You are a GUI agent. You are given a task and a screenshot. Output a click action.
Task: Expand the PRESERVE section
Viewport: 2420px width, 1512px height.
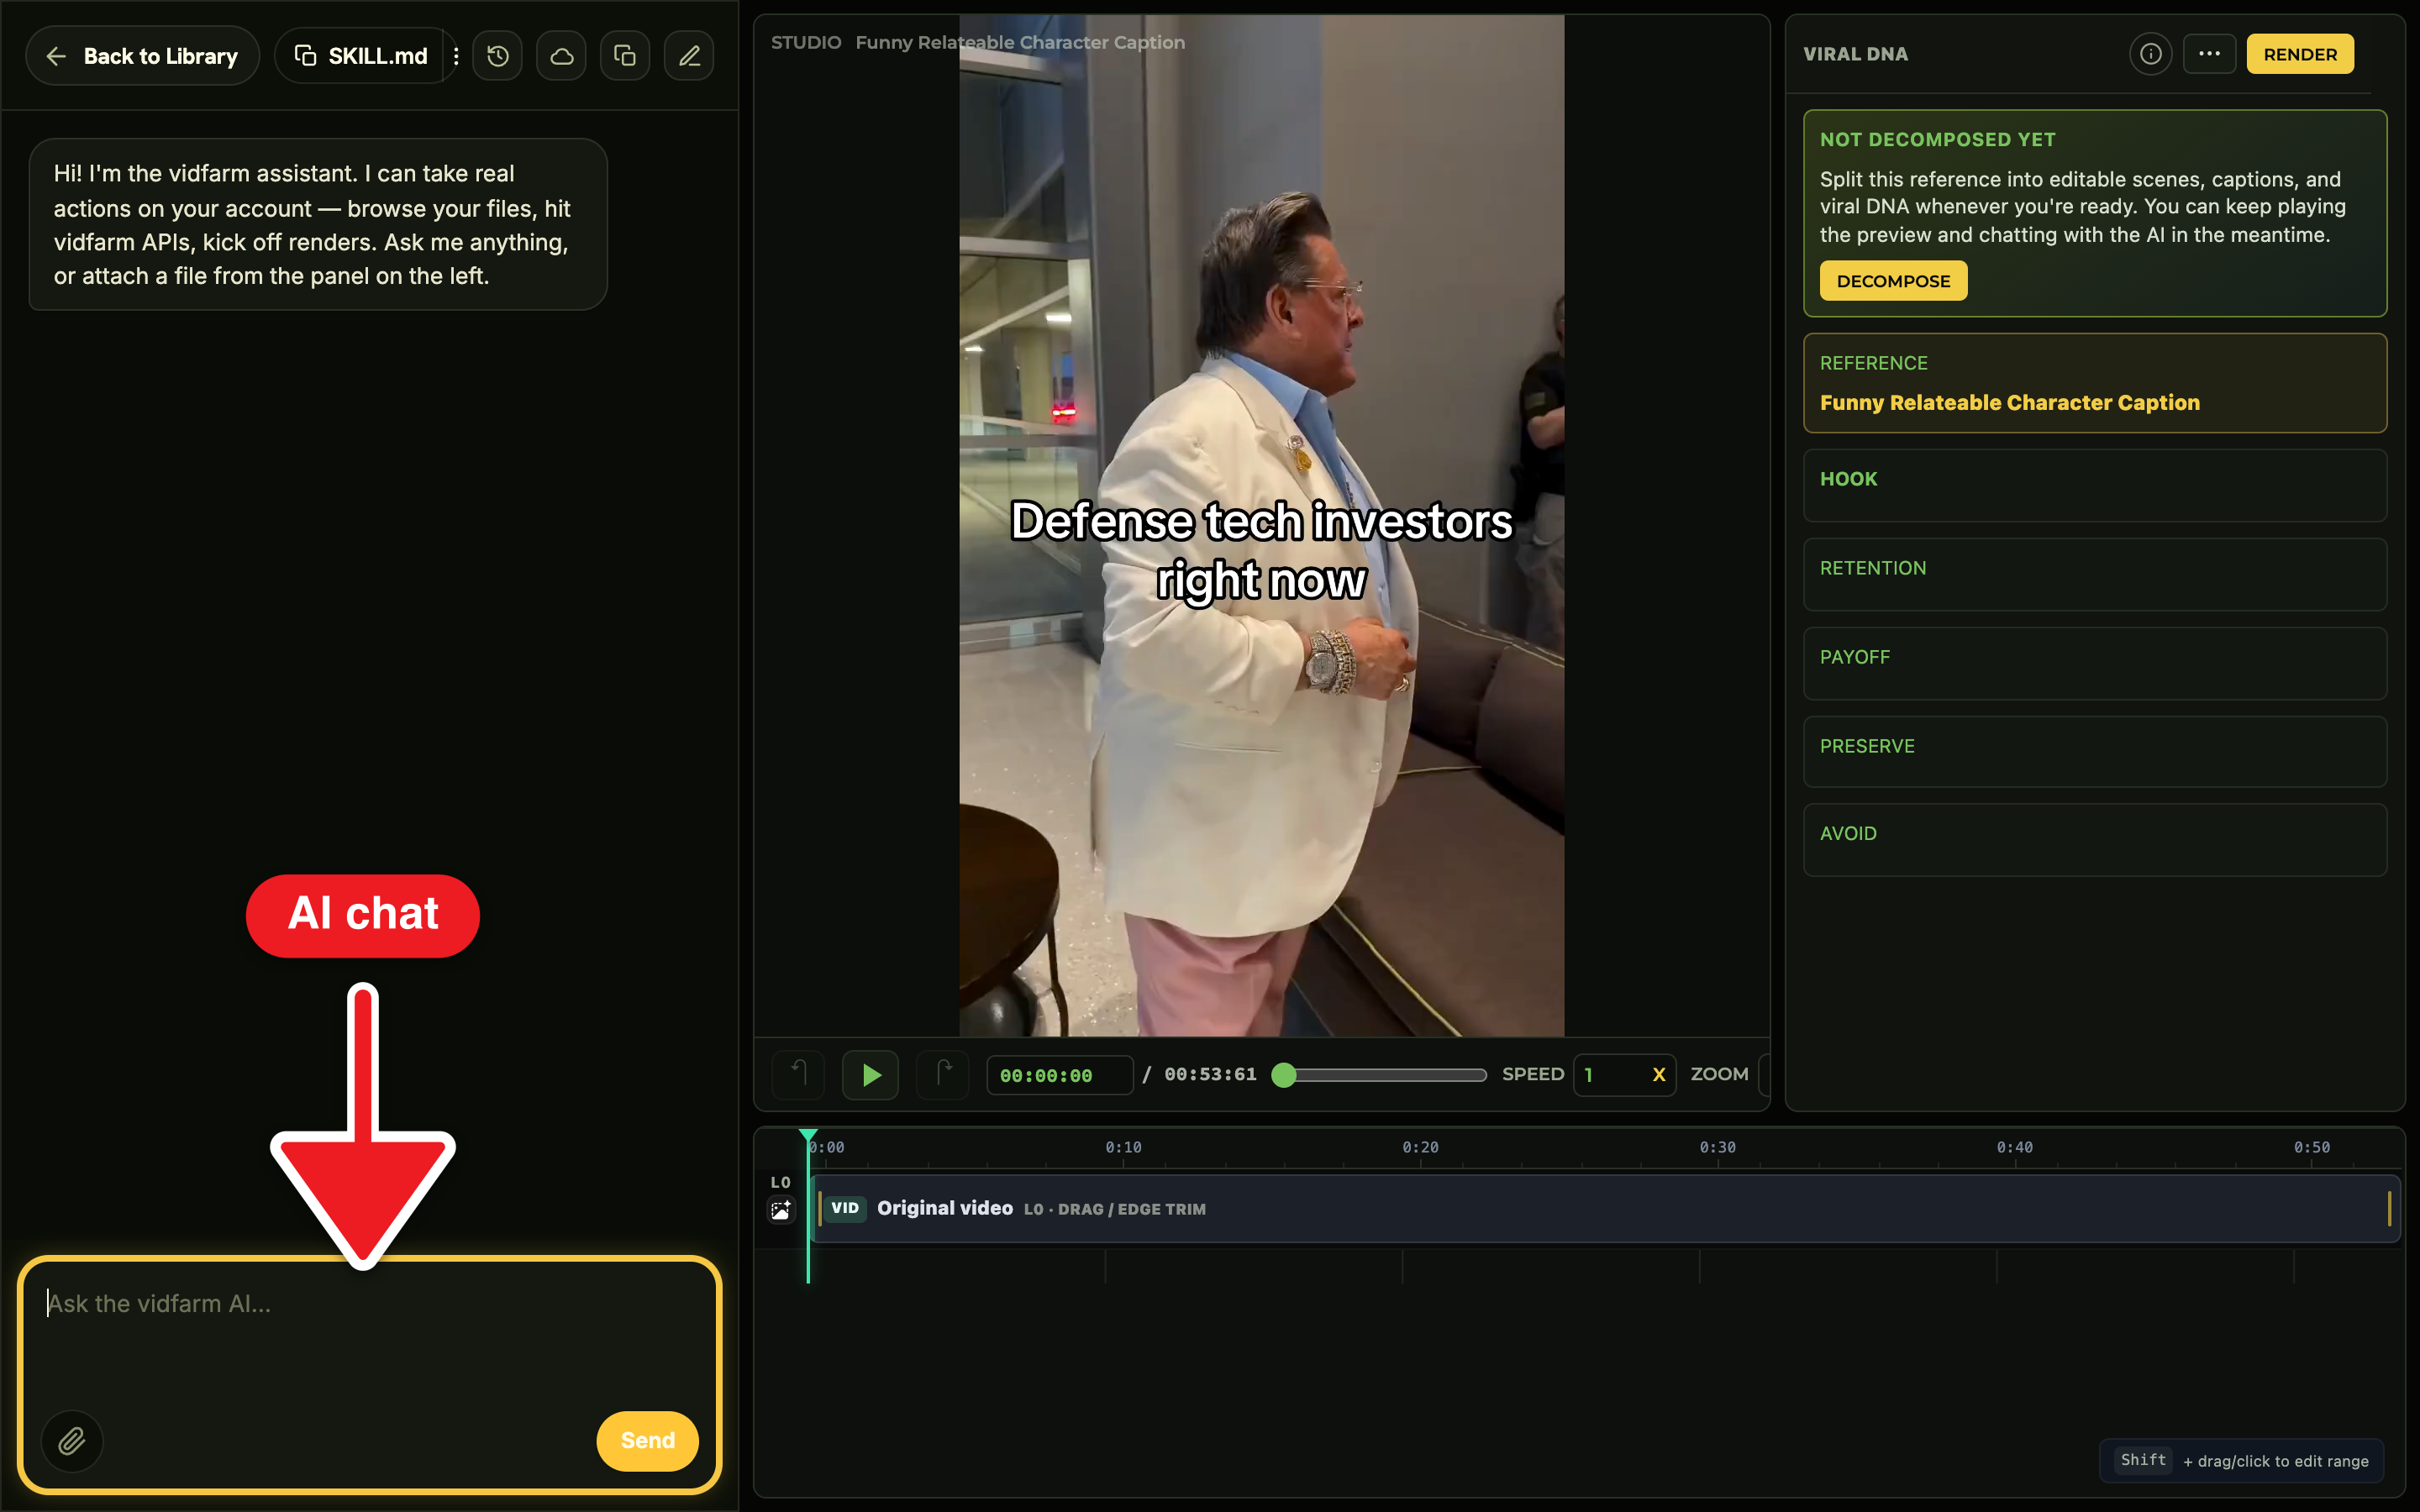2094,751
